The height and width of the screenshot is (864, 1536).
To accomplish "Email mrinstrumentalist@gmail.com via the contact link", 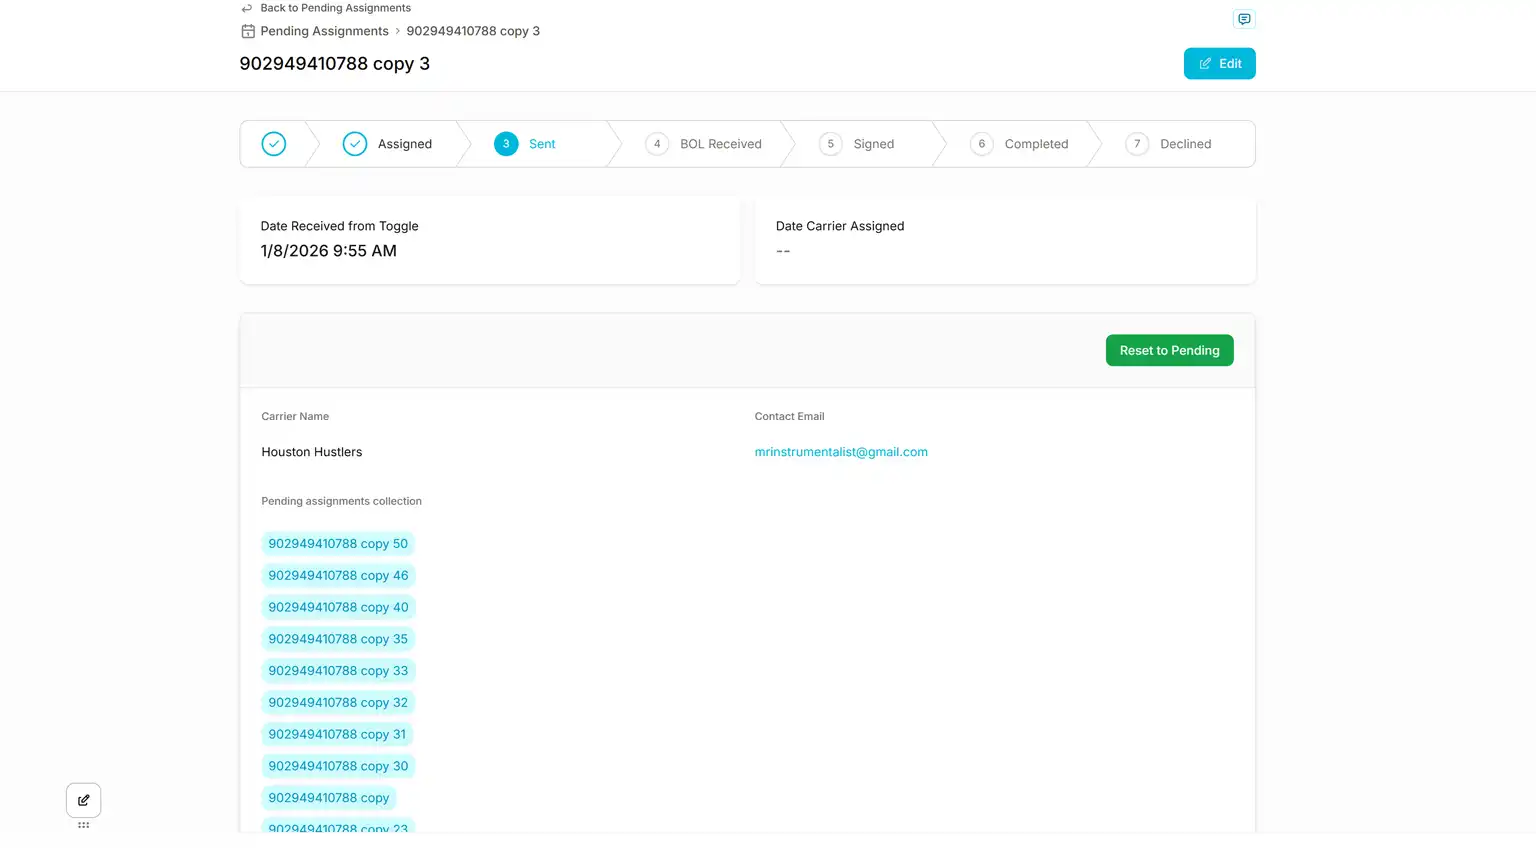I will 841,451.
